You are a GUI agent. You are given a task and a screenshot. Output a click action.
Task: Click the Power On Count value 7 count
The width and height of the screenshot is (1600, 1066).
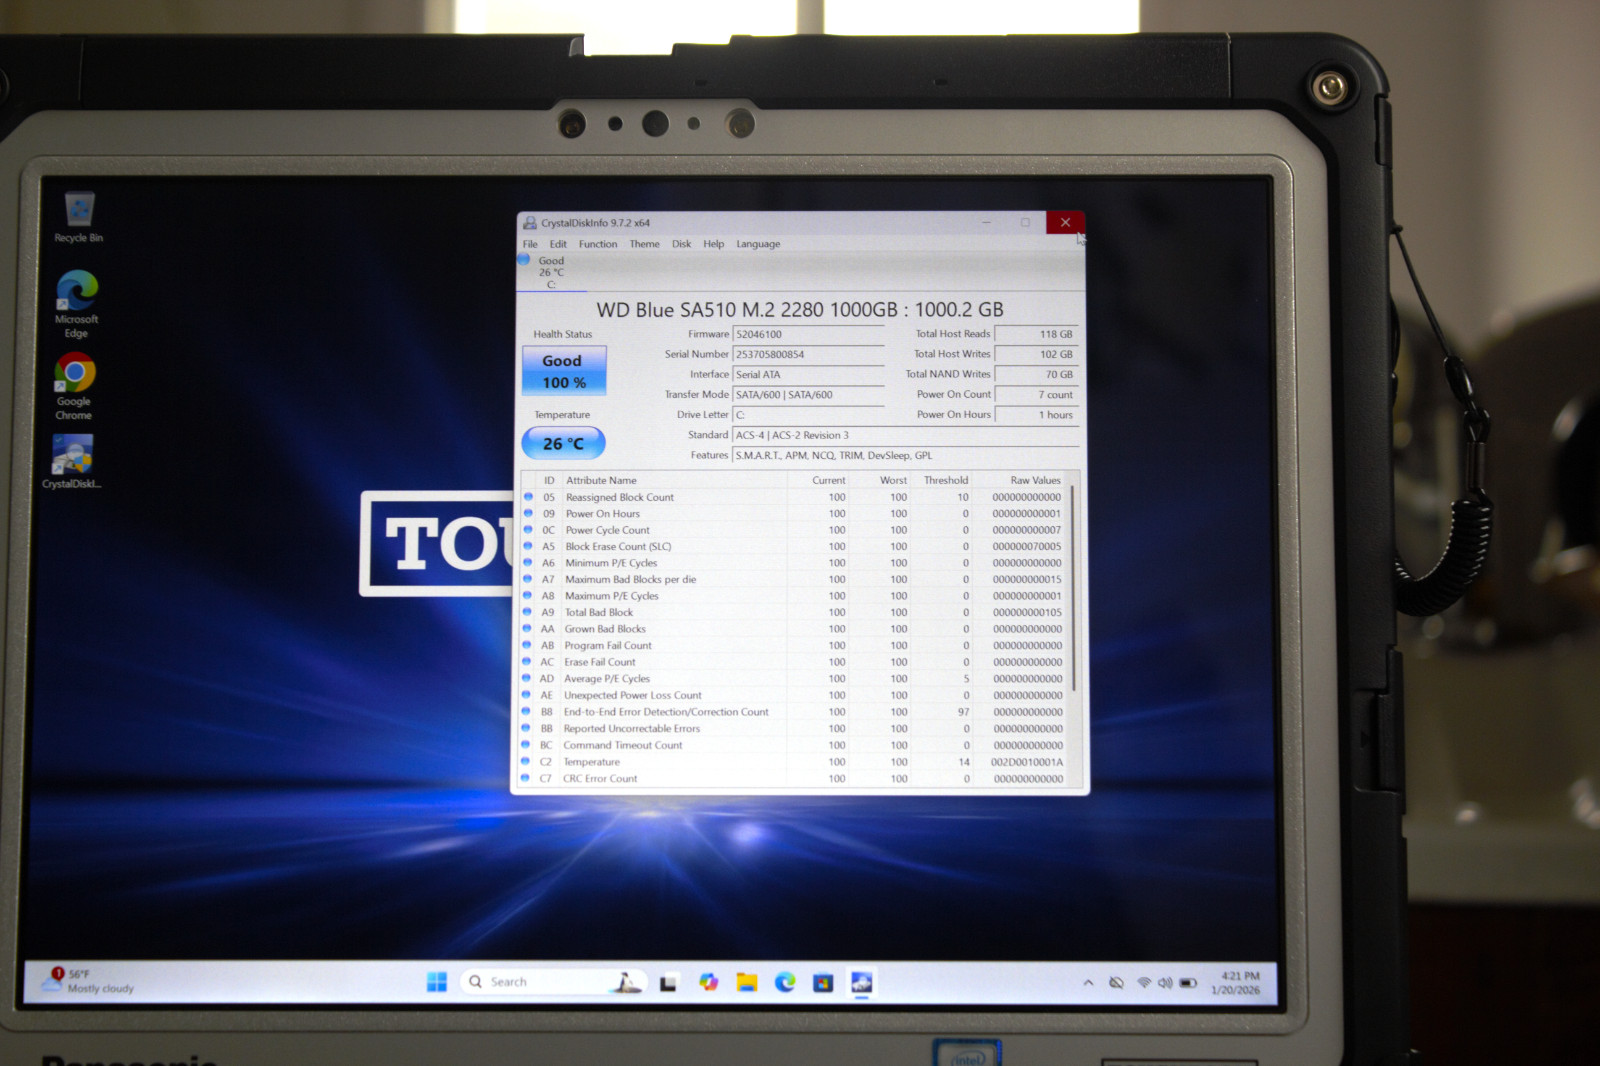click(x=1036, y=395)
